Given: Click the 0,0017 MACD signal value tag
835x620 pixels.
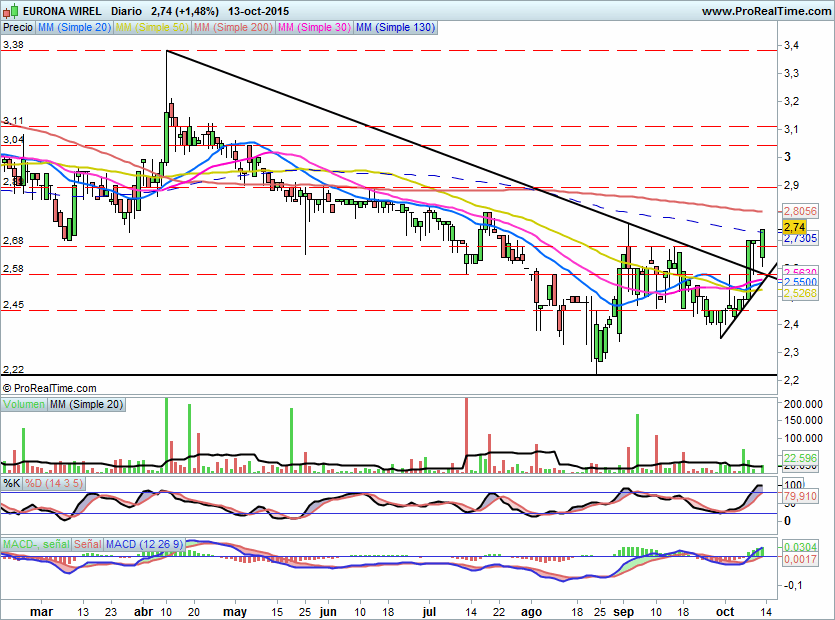Looking at the screenshot, I should (x=800, y=559).
